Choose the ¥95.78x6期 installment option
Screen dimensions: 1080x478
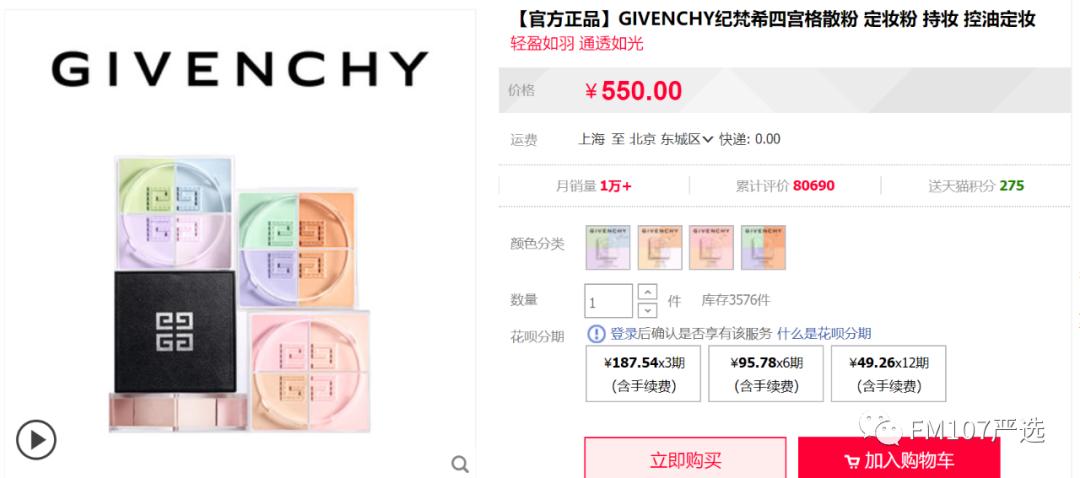[766, 373]
